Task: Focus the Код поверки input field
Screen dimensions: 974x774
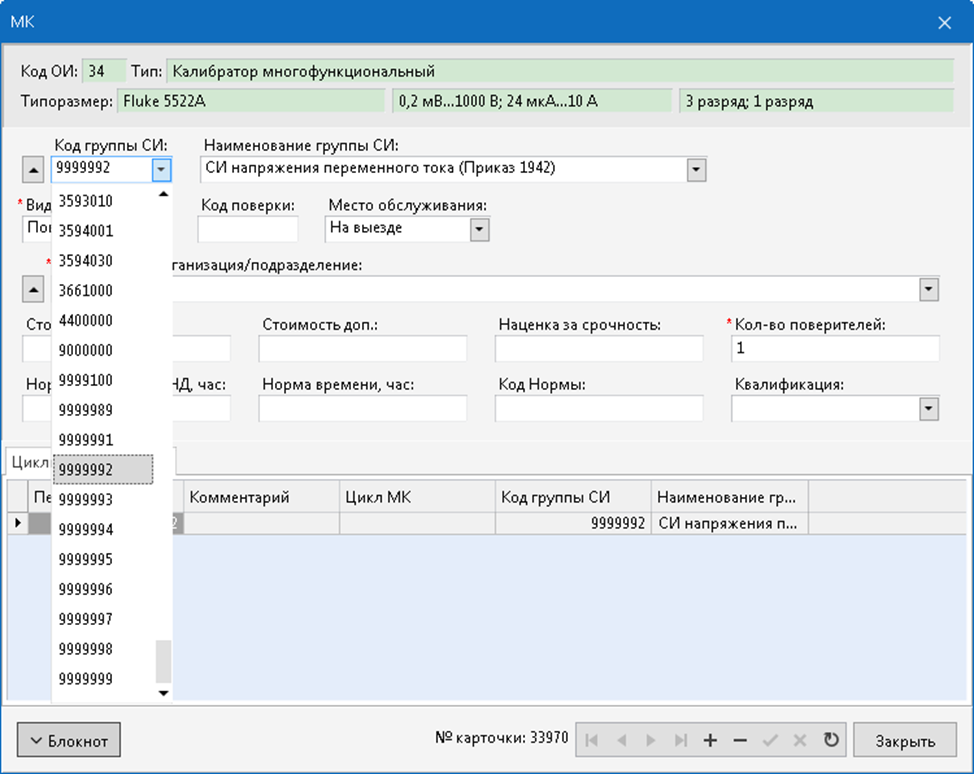Action: (248, 230)
